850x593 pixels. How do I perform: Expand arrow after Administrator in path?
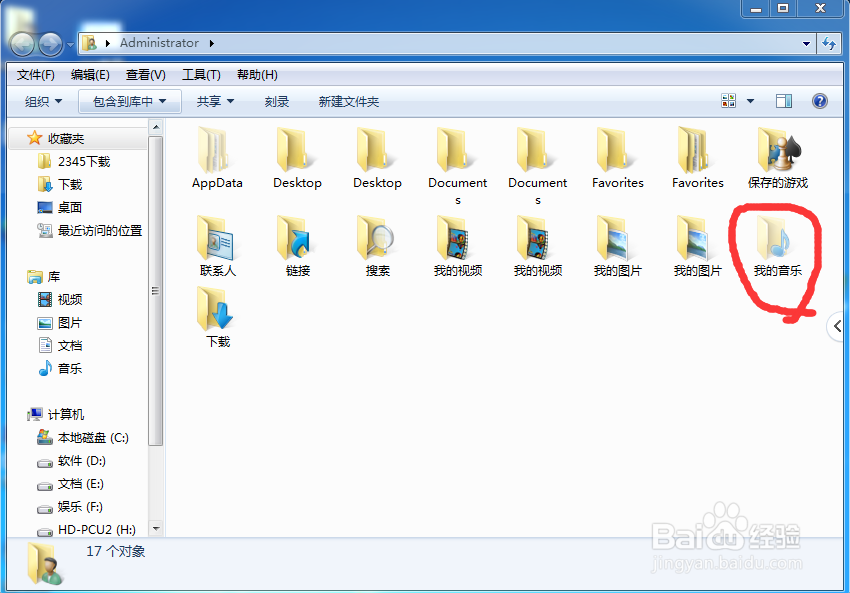[211, 43]
